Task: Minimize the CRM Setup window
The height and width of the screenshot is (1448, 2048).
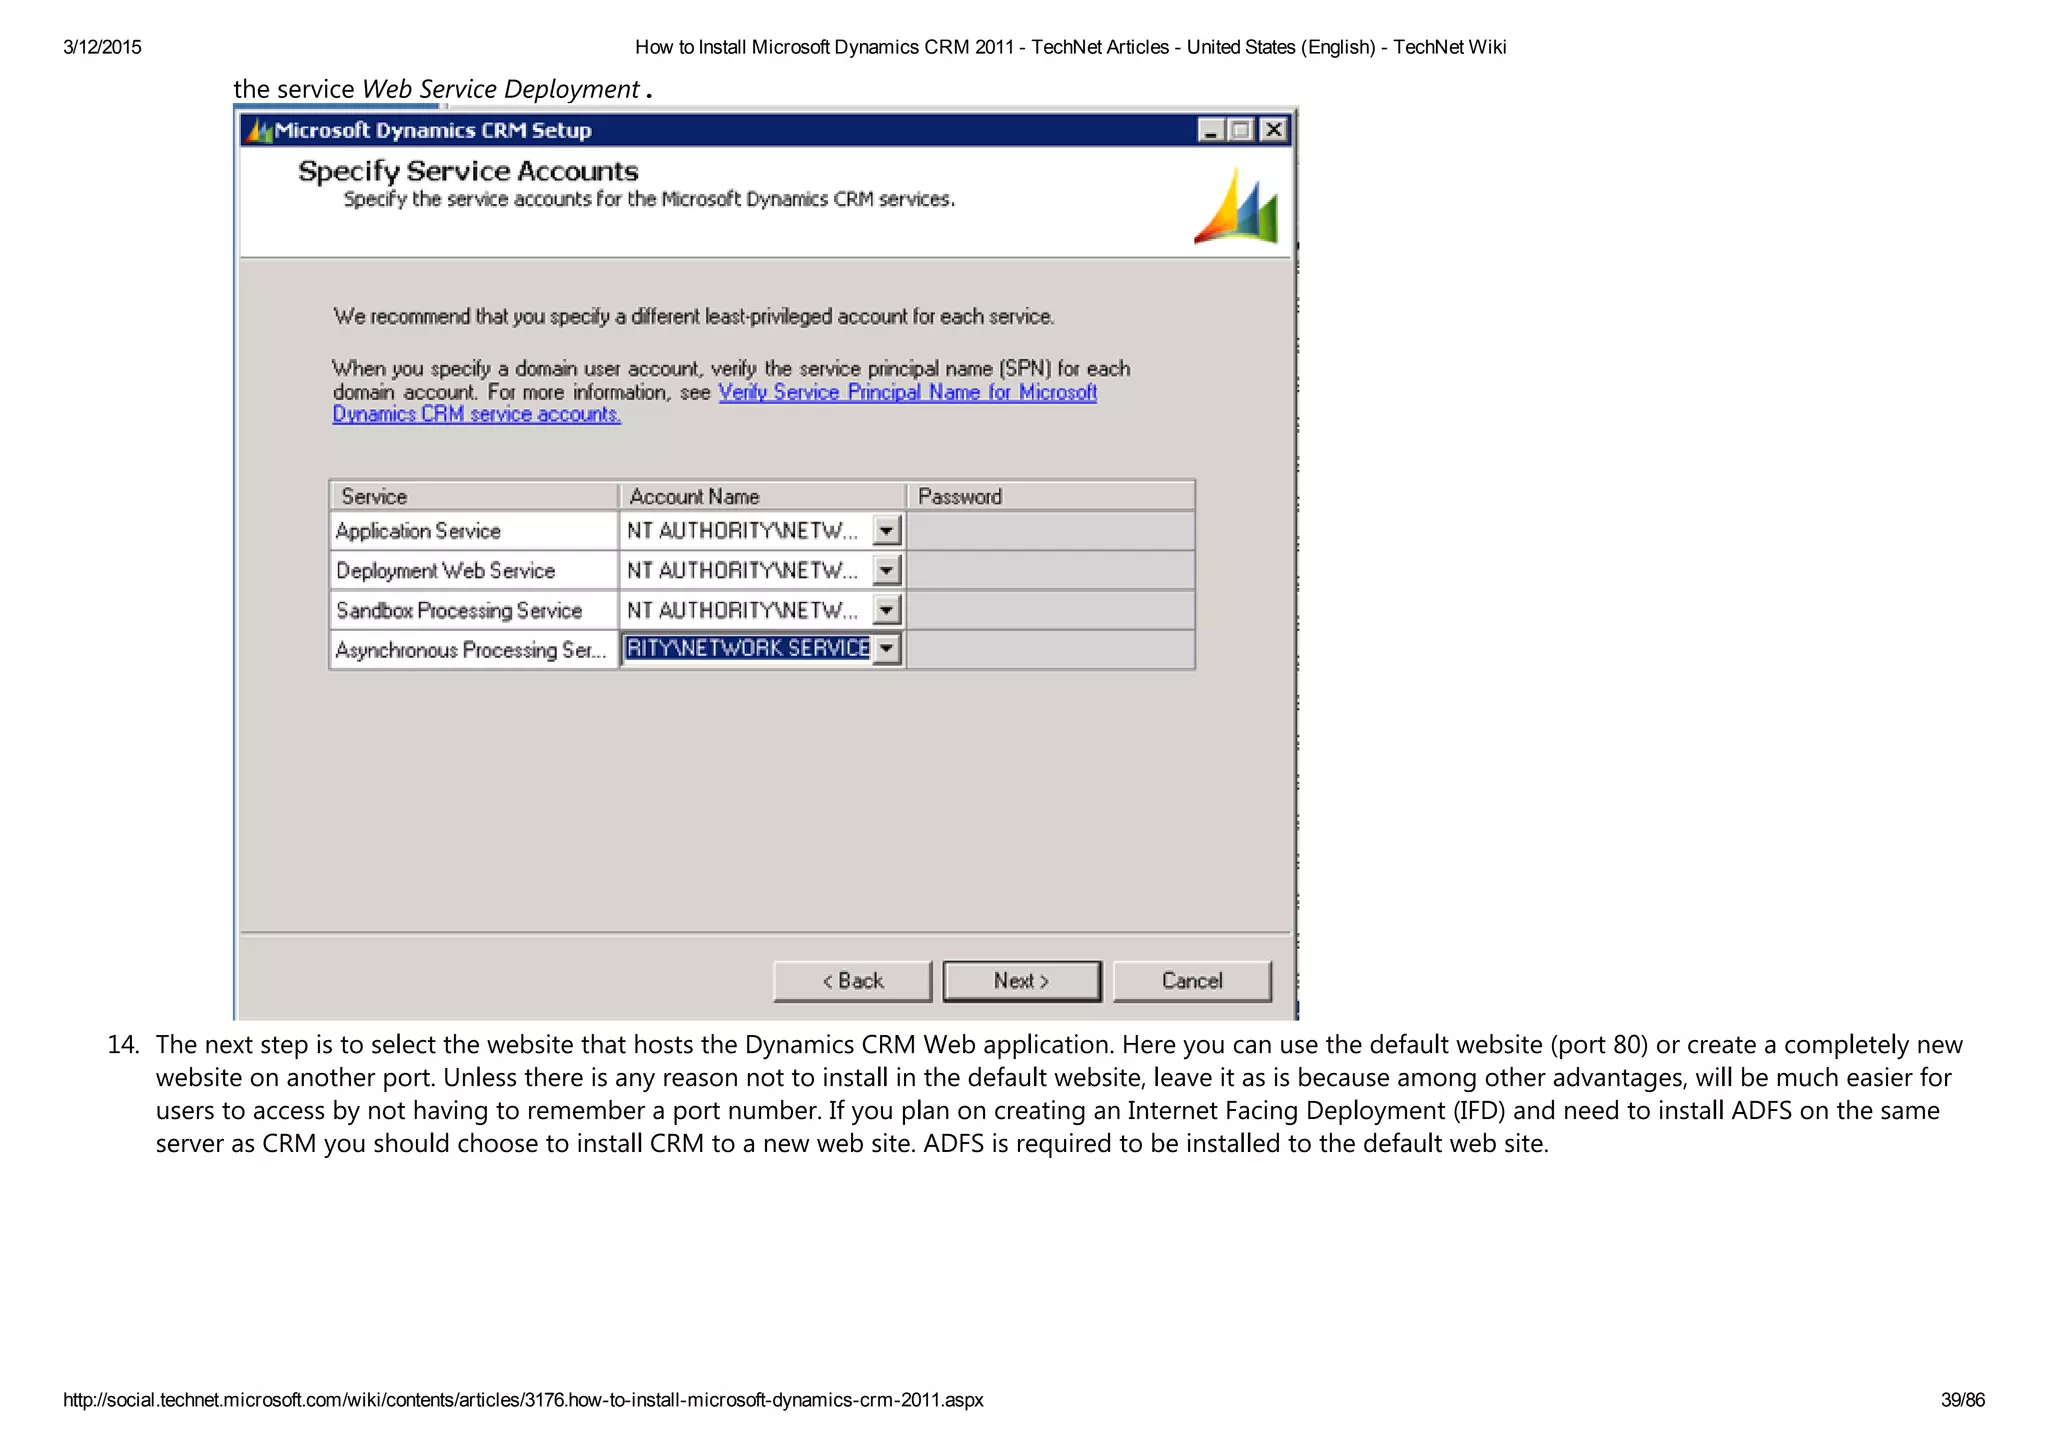Action: tap(1211, 130)
